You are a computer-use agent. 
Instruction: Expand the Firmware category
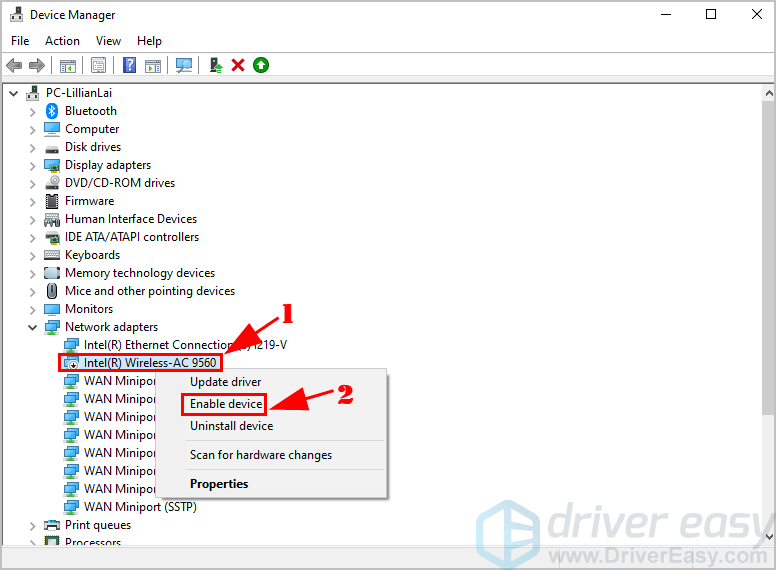(x=33, y=202)
